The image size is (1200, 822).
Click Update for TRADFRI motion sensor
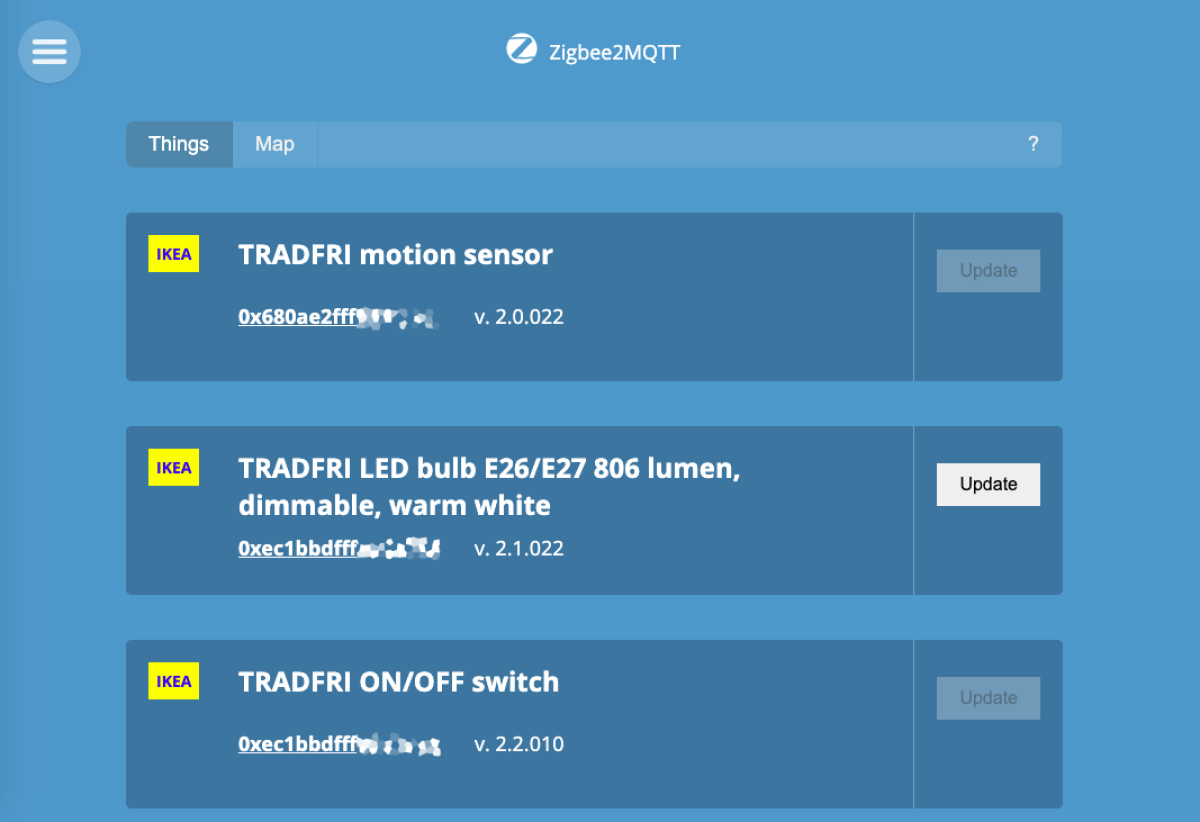[988, 270]
